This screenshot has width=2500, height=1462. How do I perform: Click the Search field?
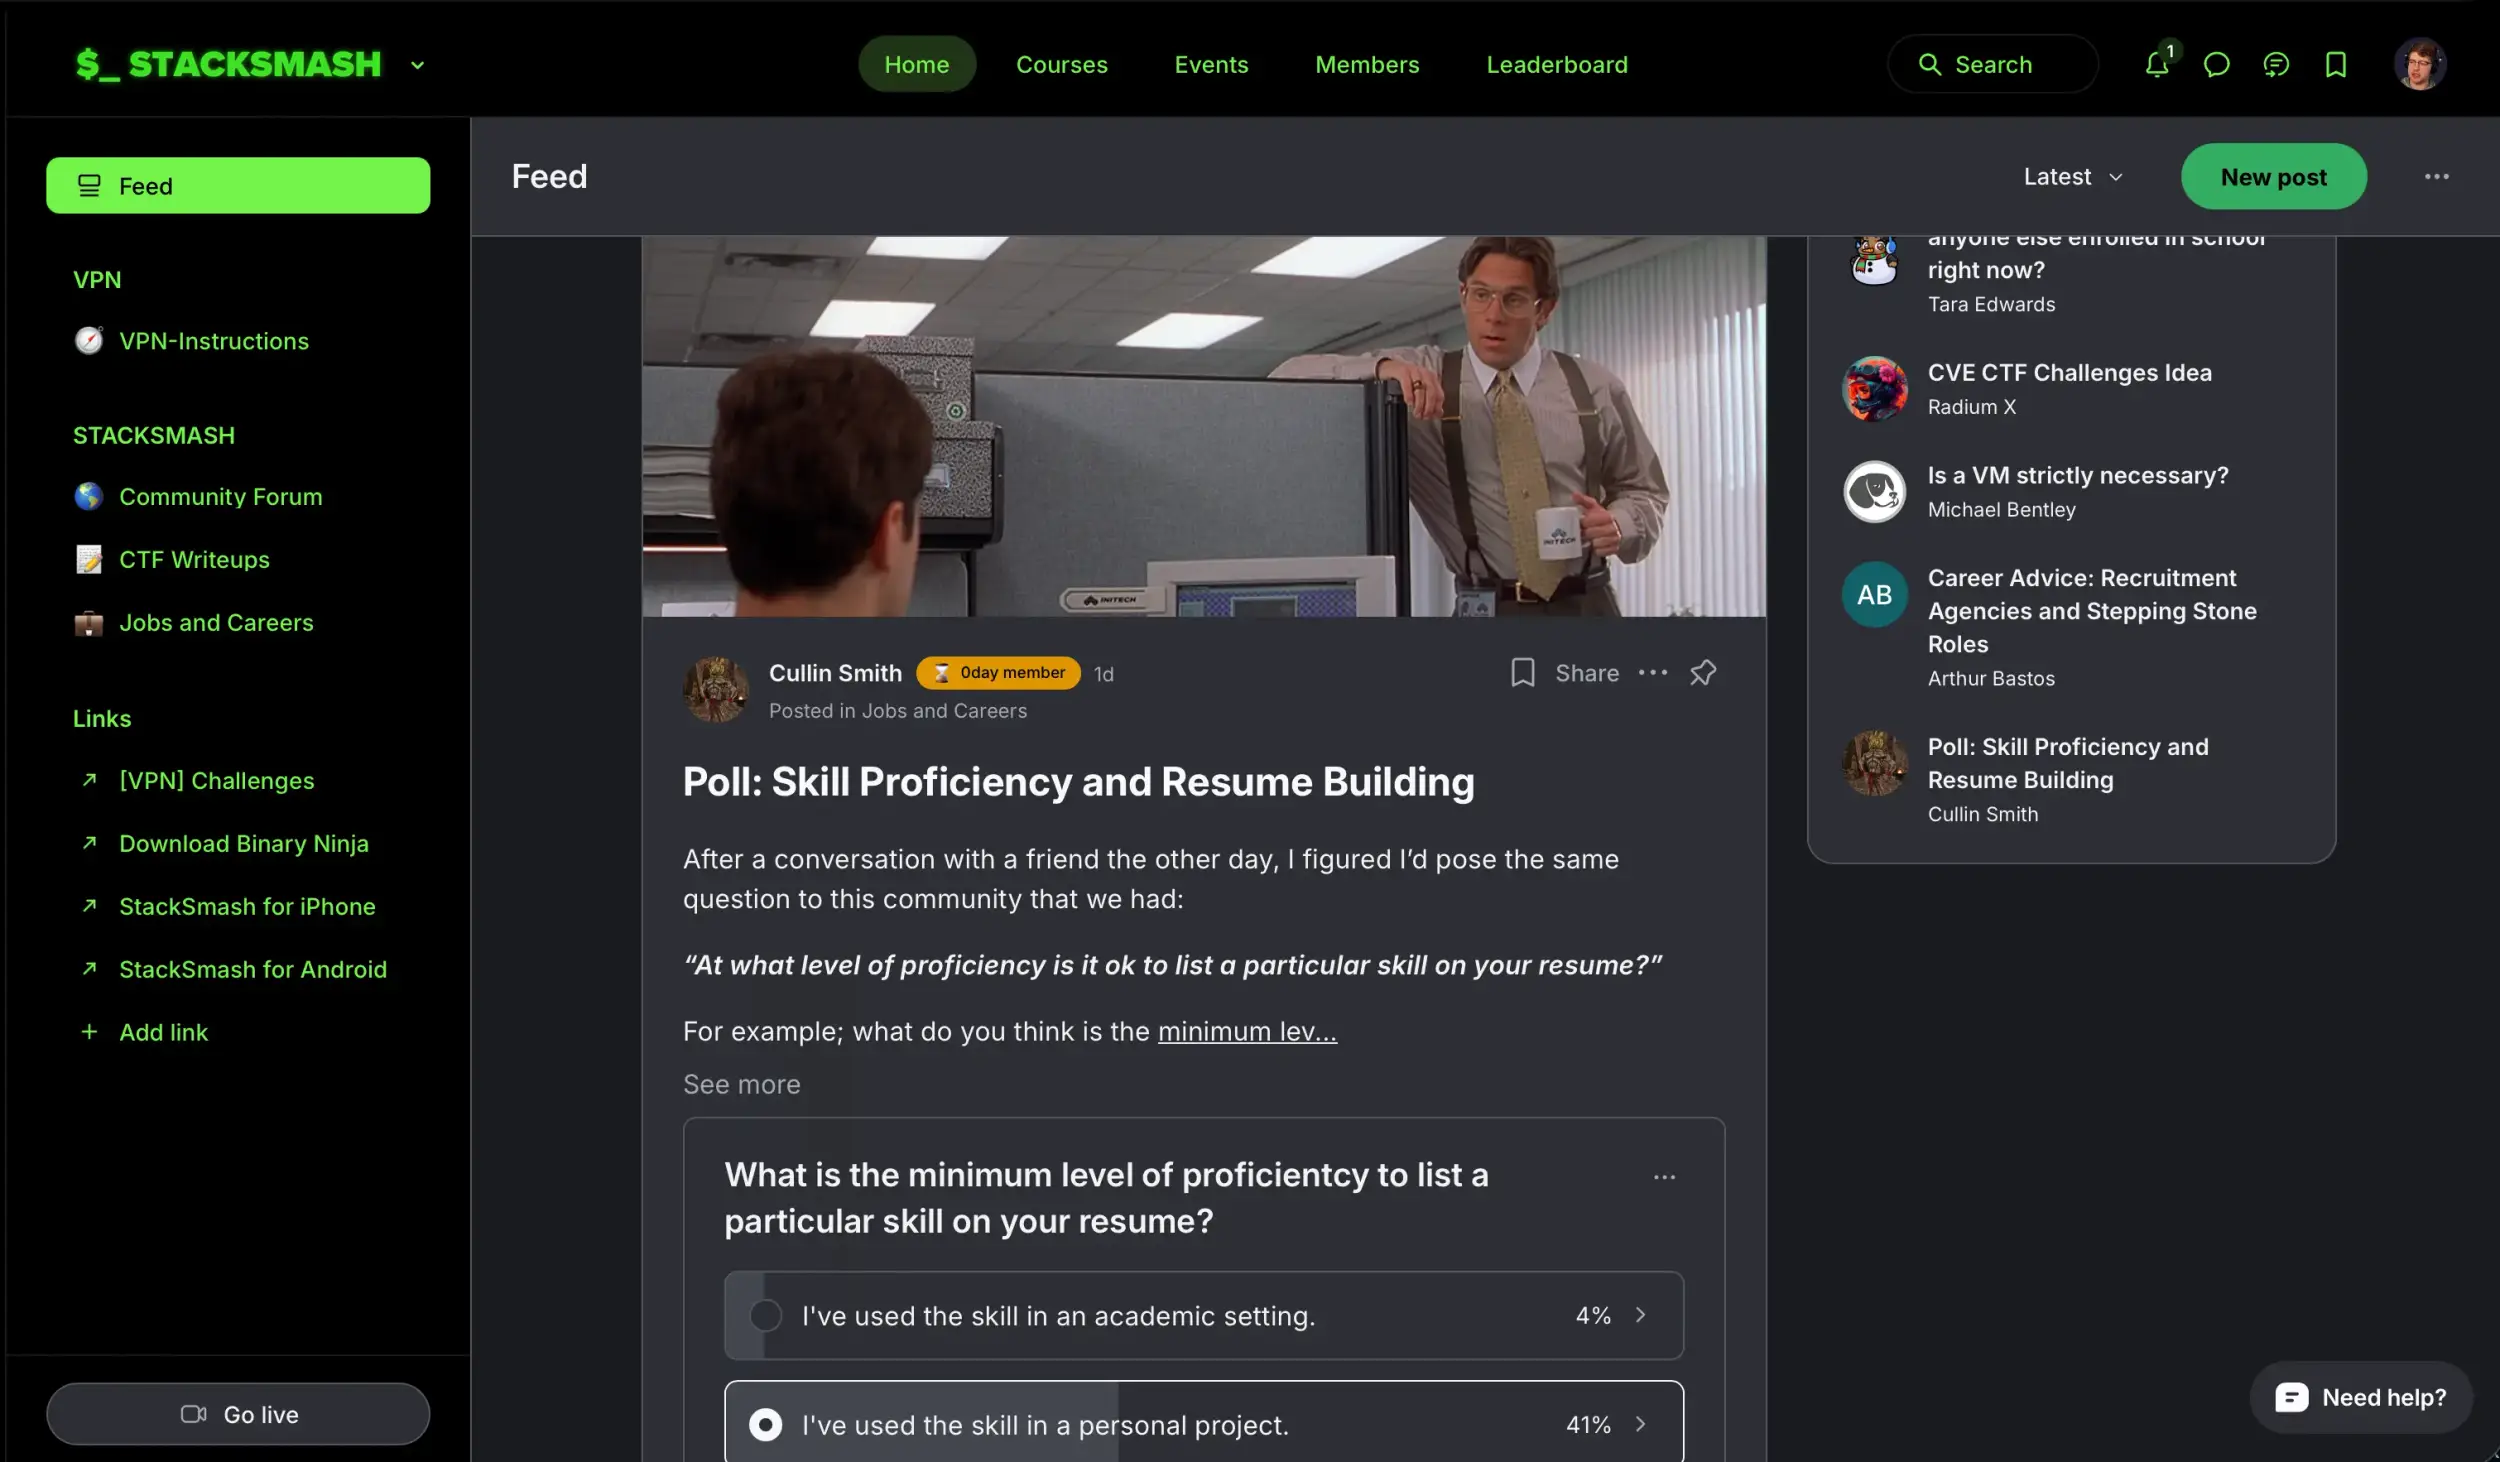coord(1992,65)
